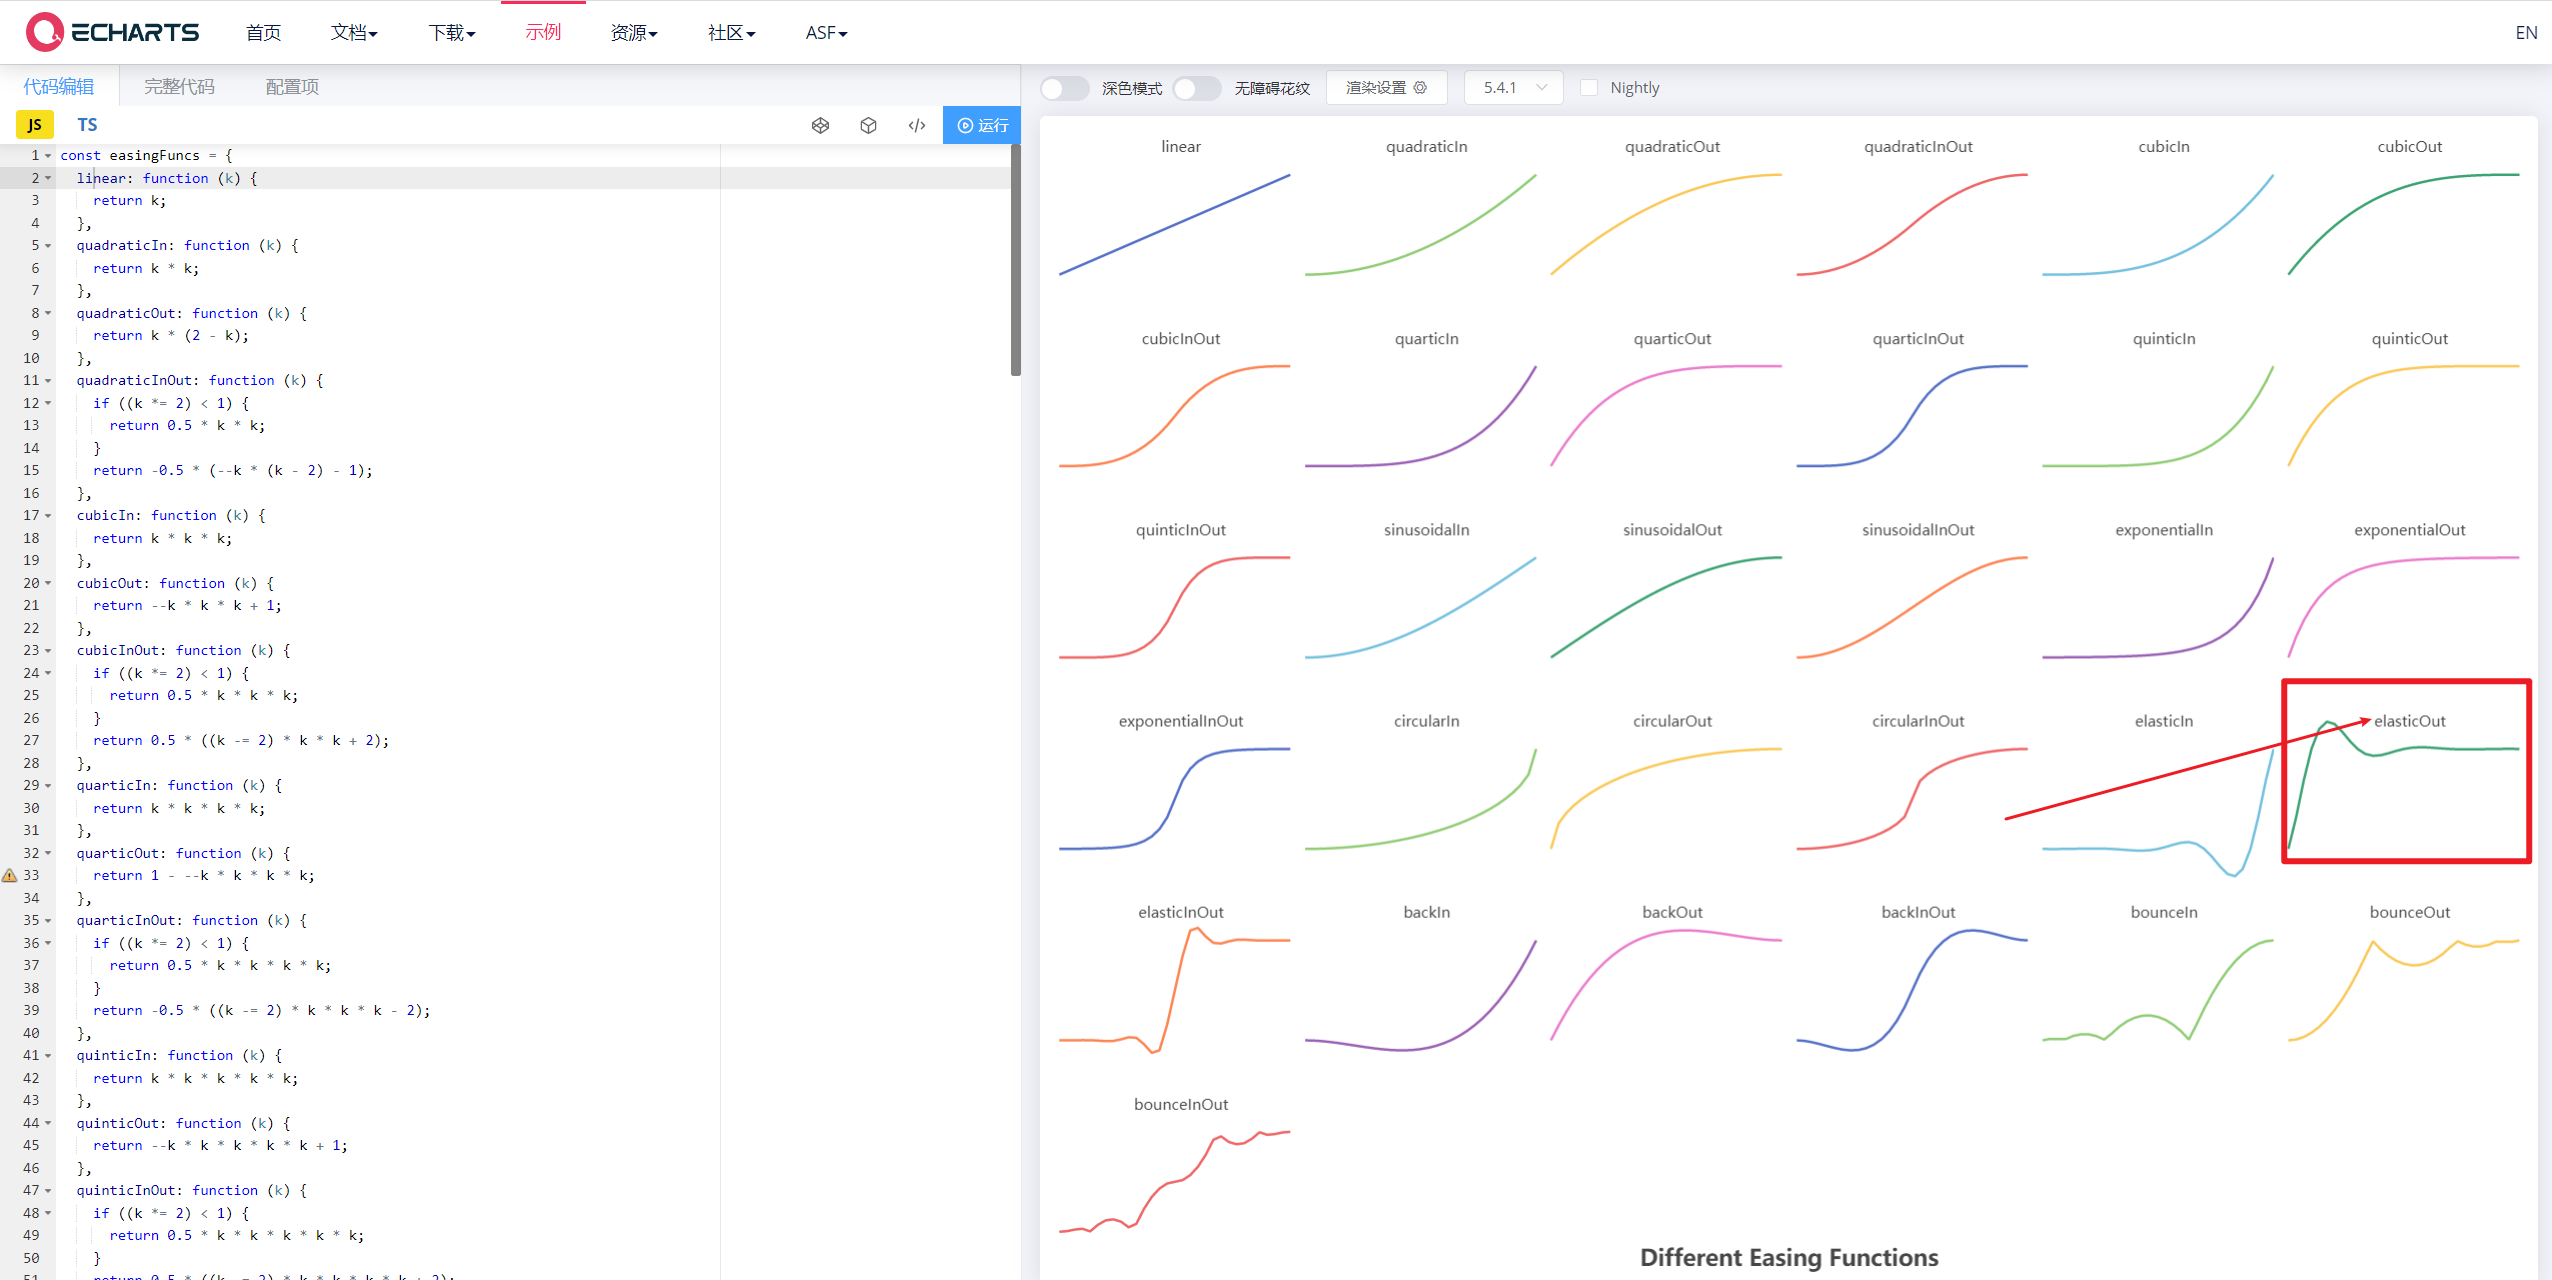
Task: Click the CodePen icon in editor toolbar
Action: 820,125
